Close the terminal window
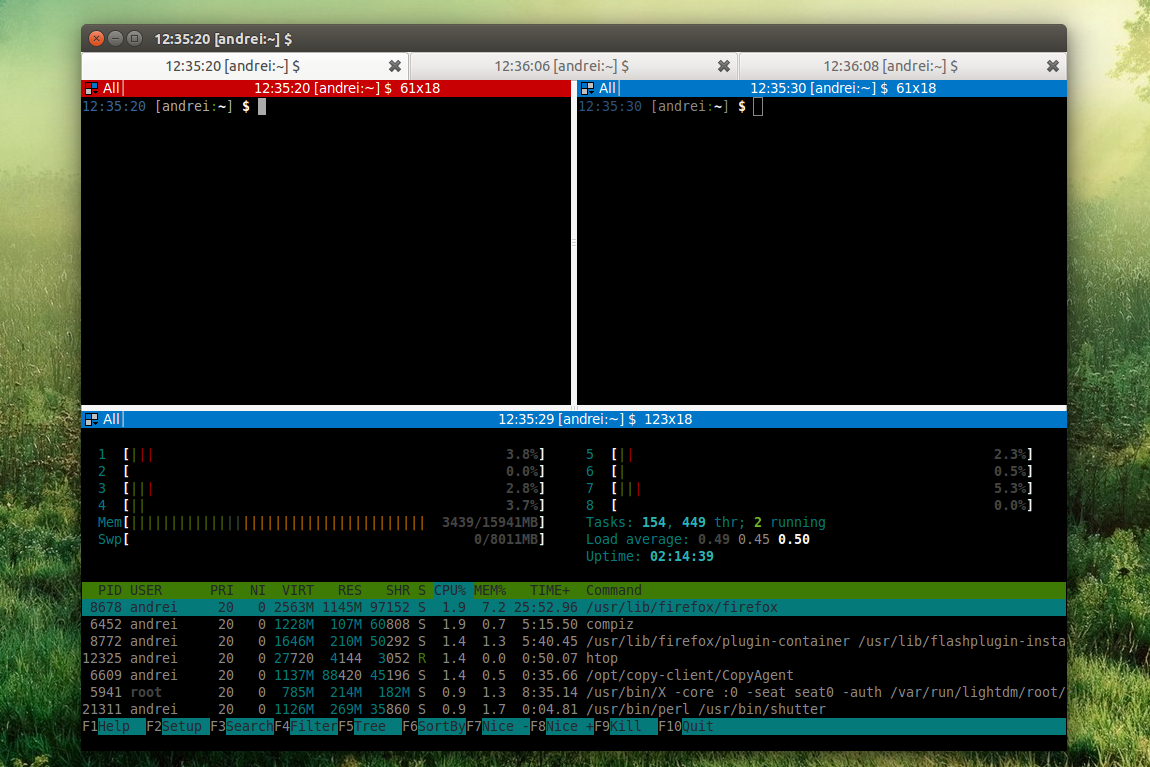The height and width of the screenshot is (767, 1150). 97,38
